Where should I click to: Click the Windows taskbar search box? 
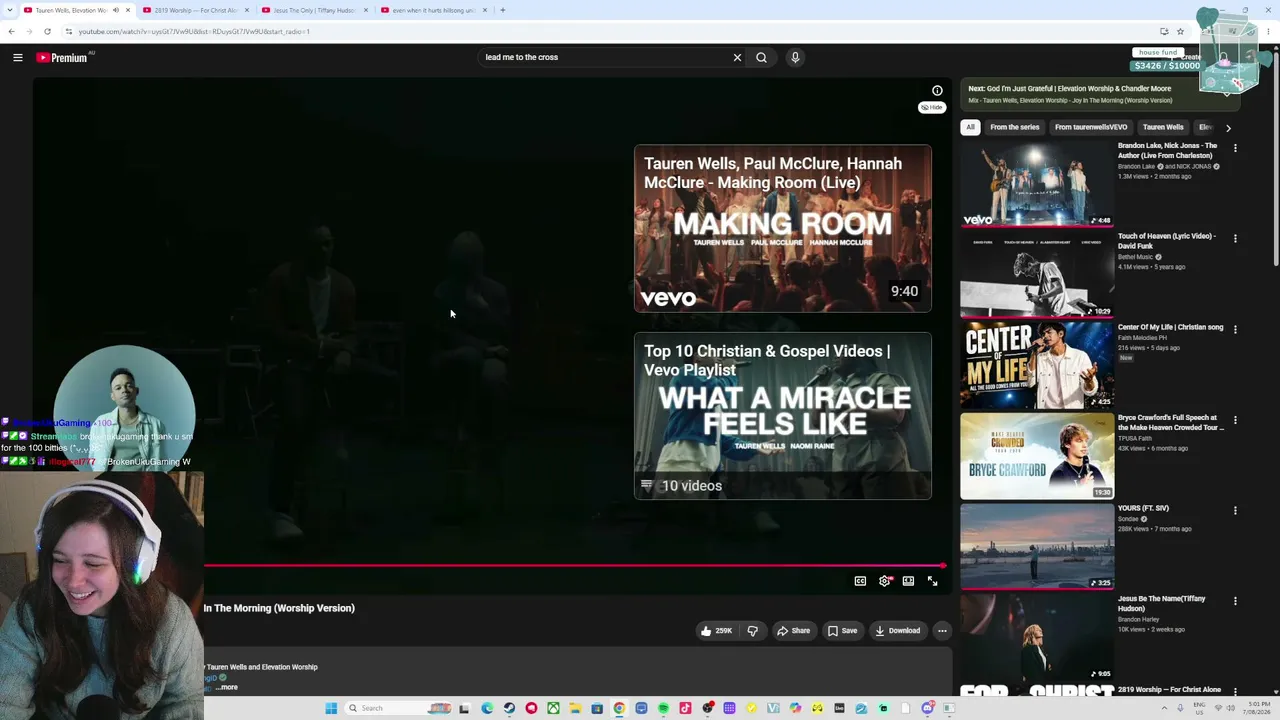click(x=400, y=708)
